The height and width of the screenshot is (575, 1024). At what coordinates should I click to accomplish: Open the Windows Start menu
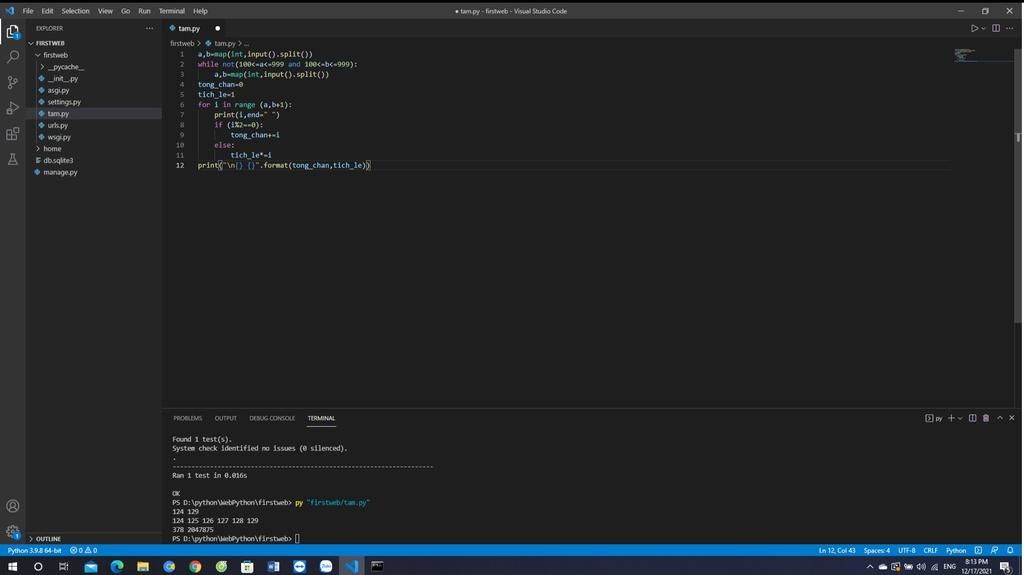[12, 566]
